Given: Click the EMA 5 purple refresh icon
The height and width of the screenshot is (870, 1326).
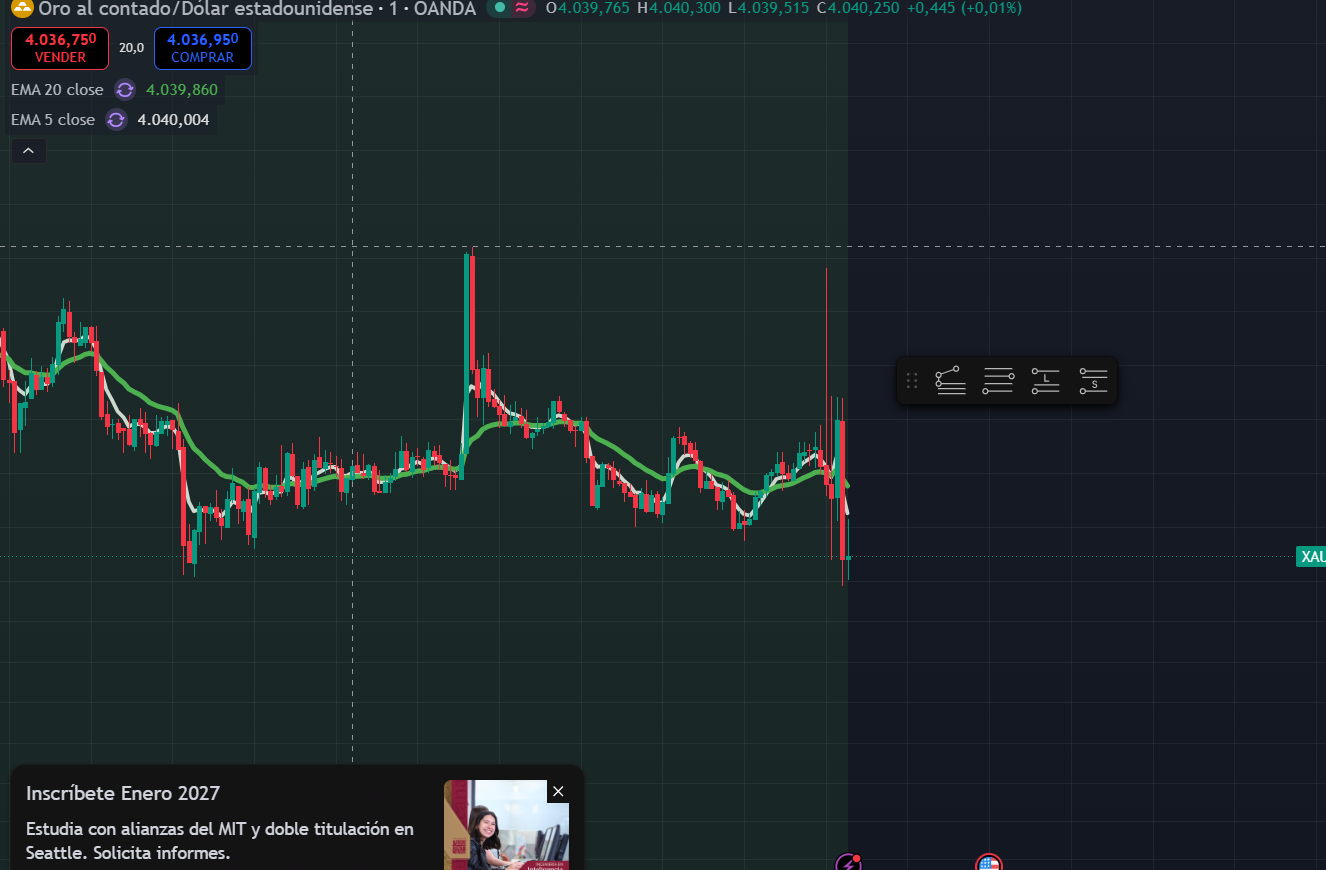Looking at the screenshot, I should tap(116, 120).
